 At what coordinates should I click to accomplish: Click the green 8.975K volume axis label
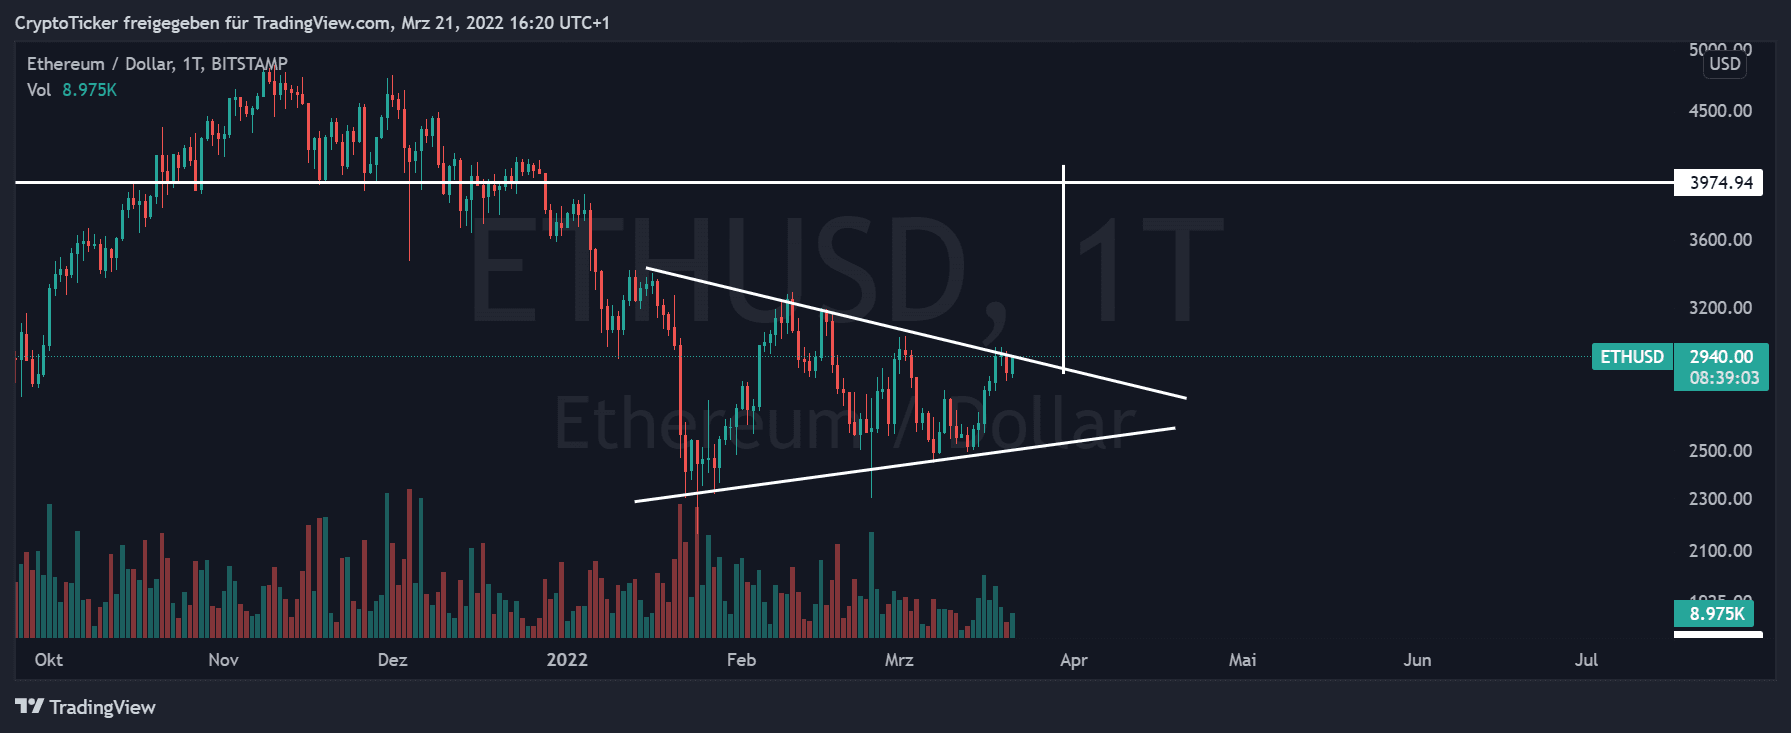(x=1716, y=613)
